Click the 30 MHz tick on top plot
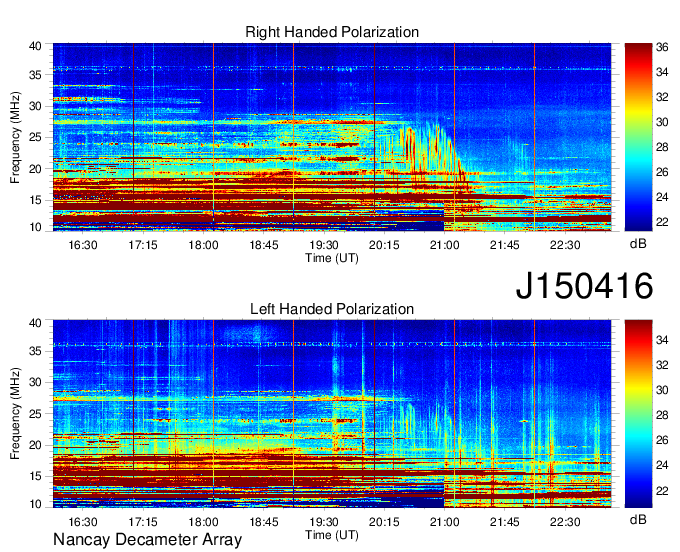Screen dimensions: 680x552 coord(35,106)
